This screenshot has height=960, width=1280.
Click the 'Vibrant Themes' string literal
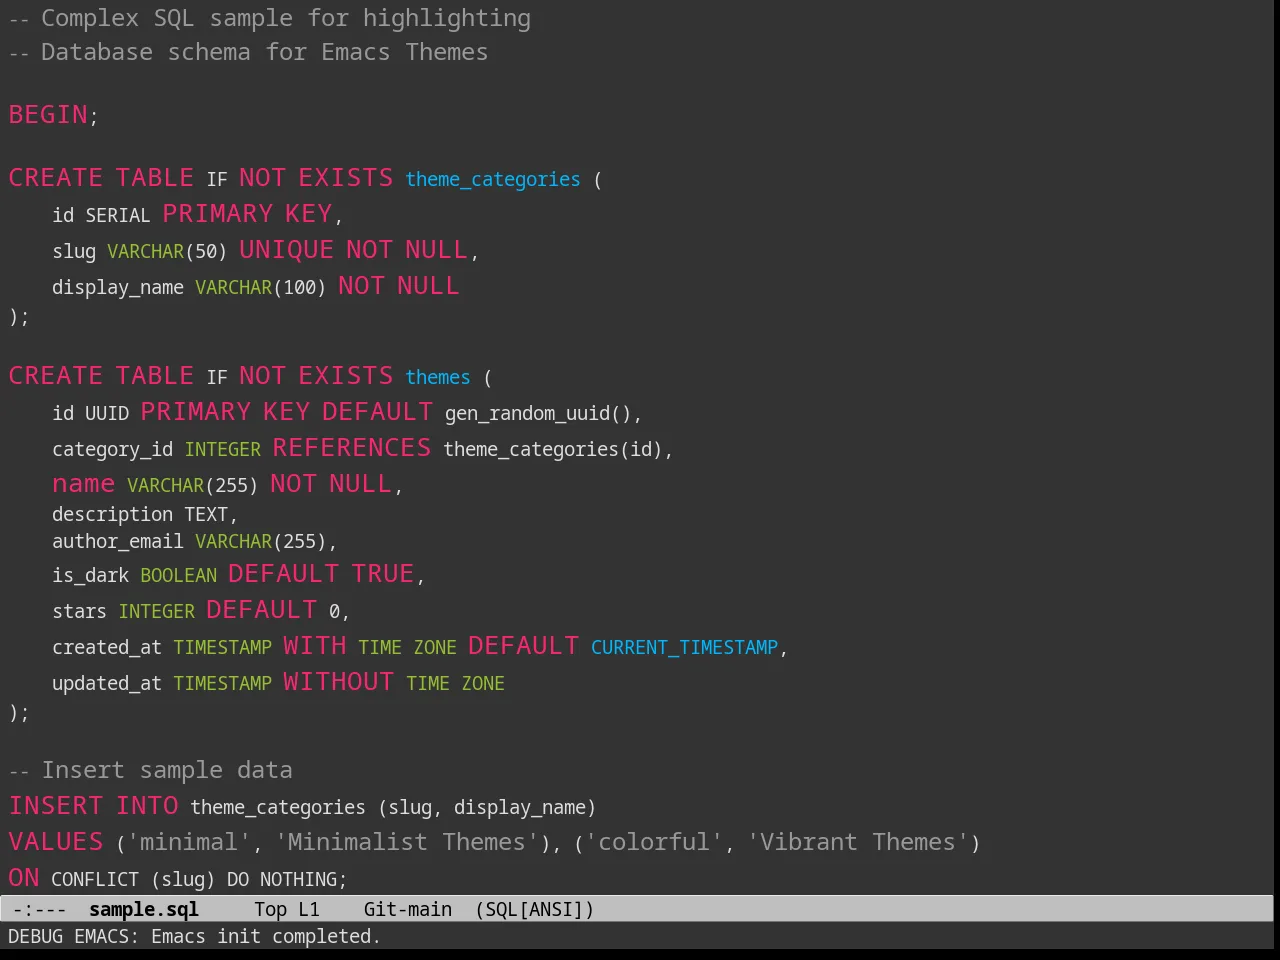858,842
